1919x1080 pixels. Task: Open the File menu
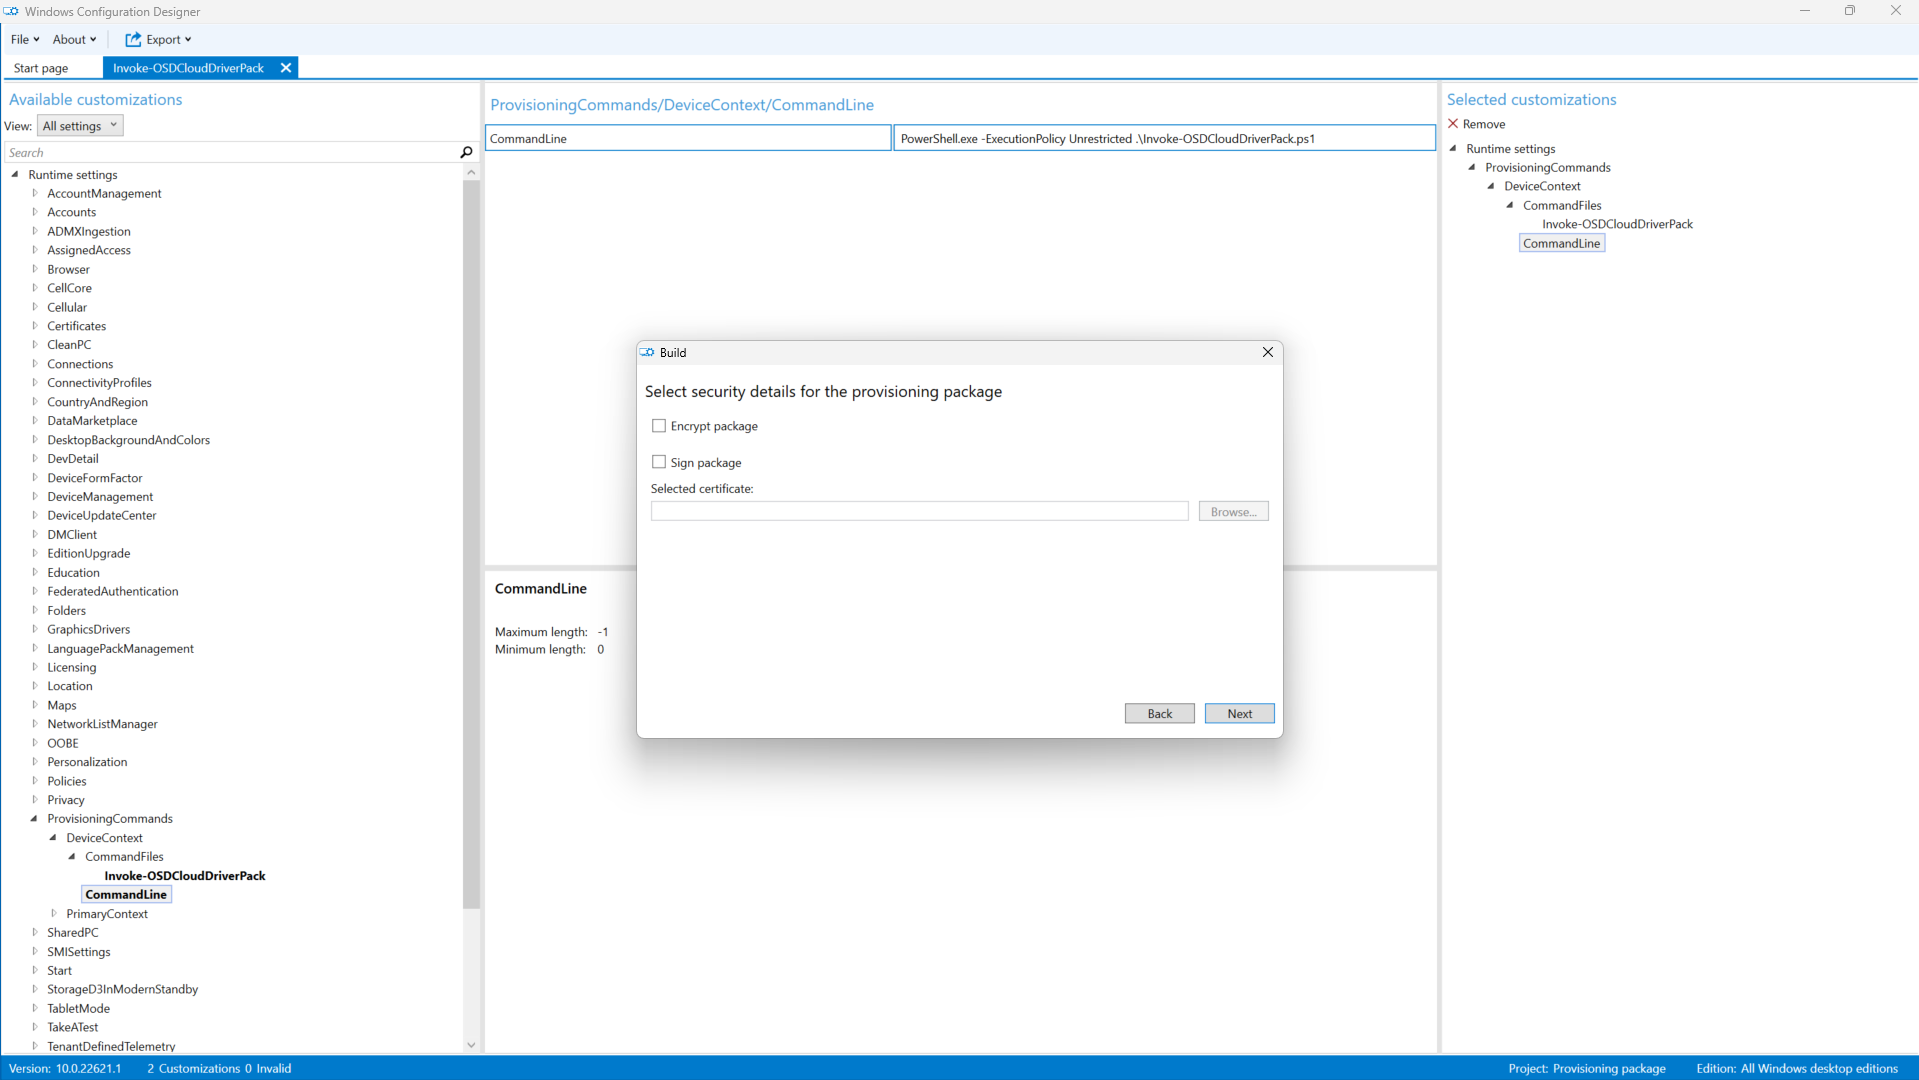click(x=24, y=39)
